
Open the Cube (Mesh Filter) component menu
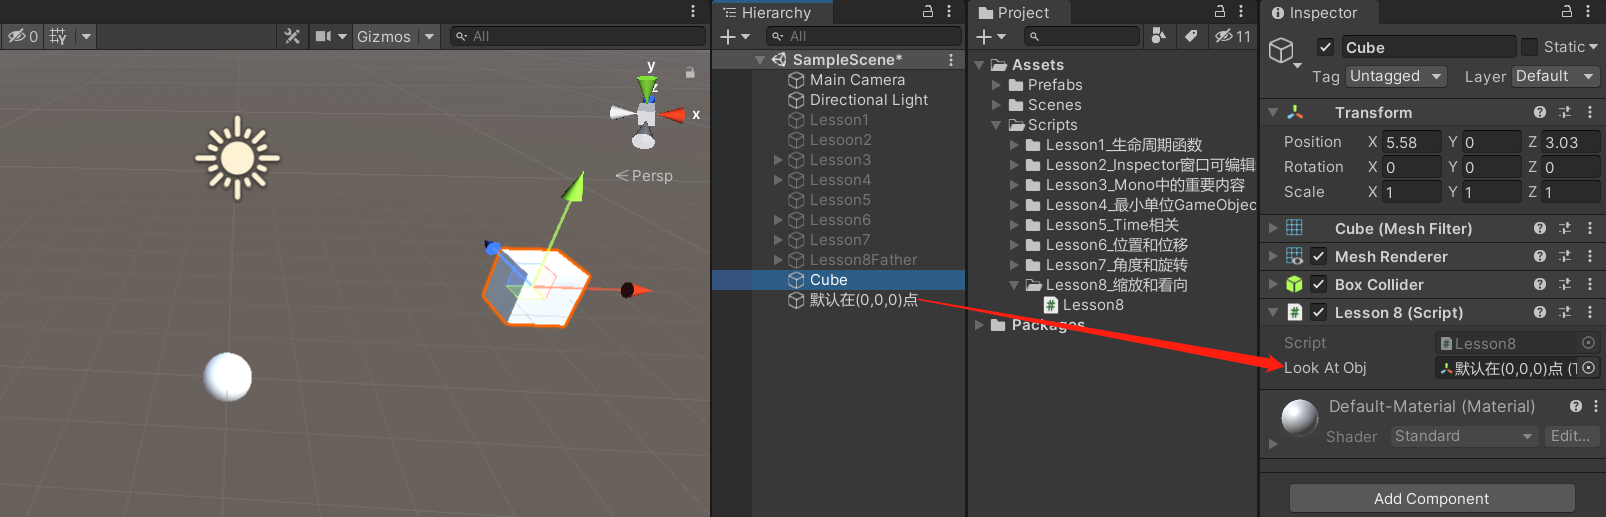click(x=1590, y=228)
